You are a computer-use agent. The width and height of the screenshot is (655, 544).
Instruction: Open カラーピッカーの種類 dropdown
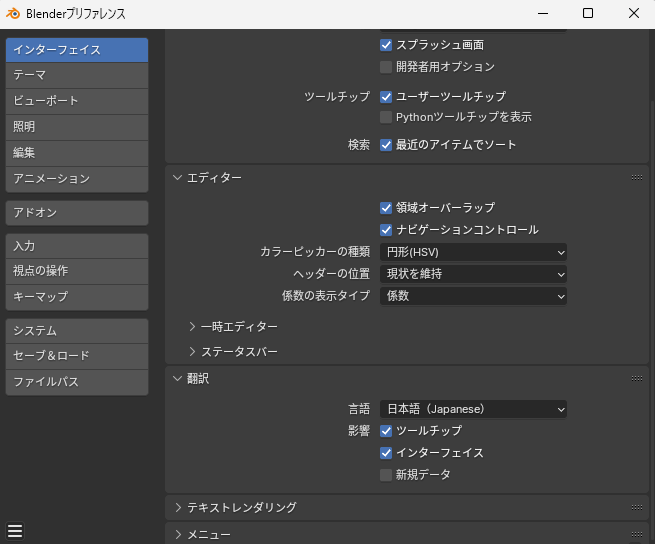(x=473, y=252)
